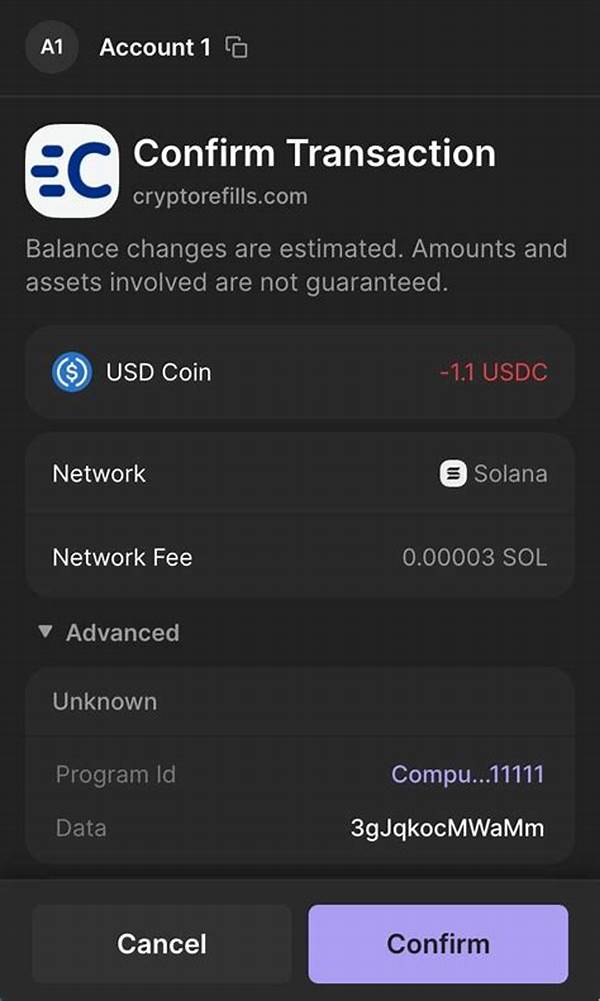Viewport: 600px width, 1001px height.
Task: Click the Network row label
Action: point(99,473)
